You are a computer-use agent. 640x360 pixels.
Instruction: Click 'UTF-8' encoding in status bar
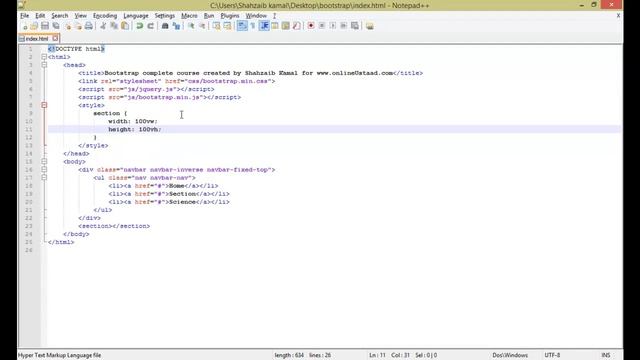coord(552,356)
